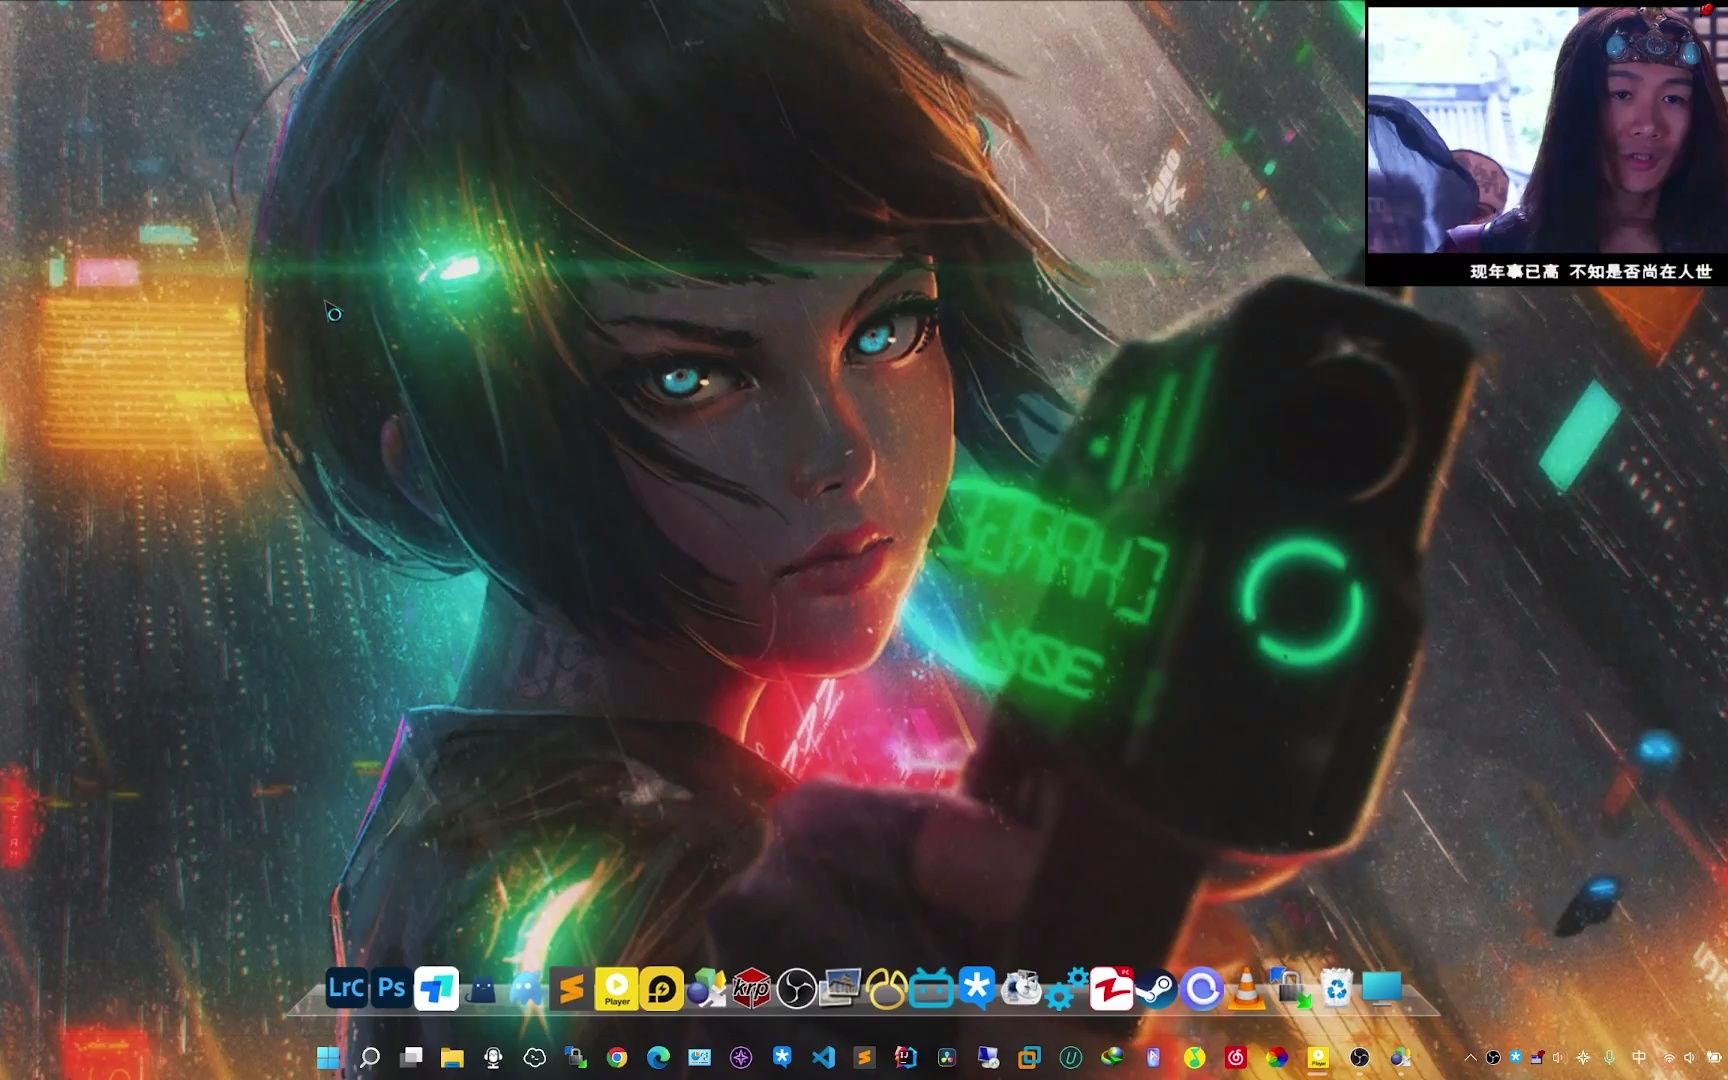
Task: Launch the yellow LDPlayer dock icon
Action: point(662,989)
